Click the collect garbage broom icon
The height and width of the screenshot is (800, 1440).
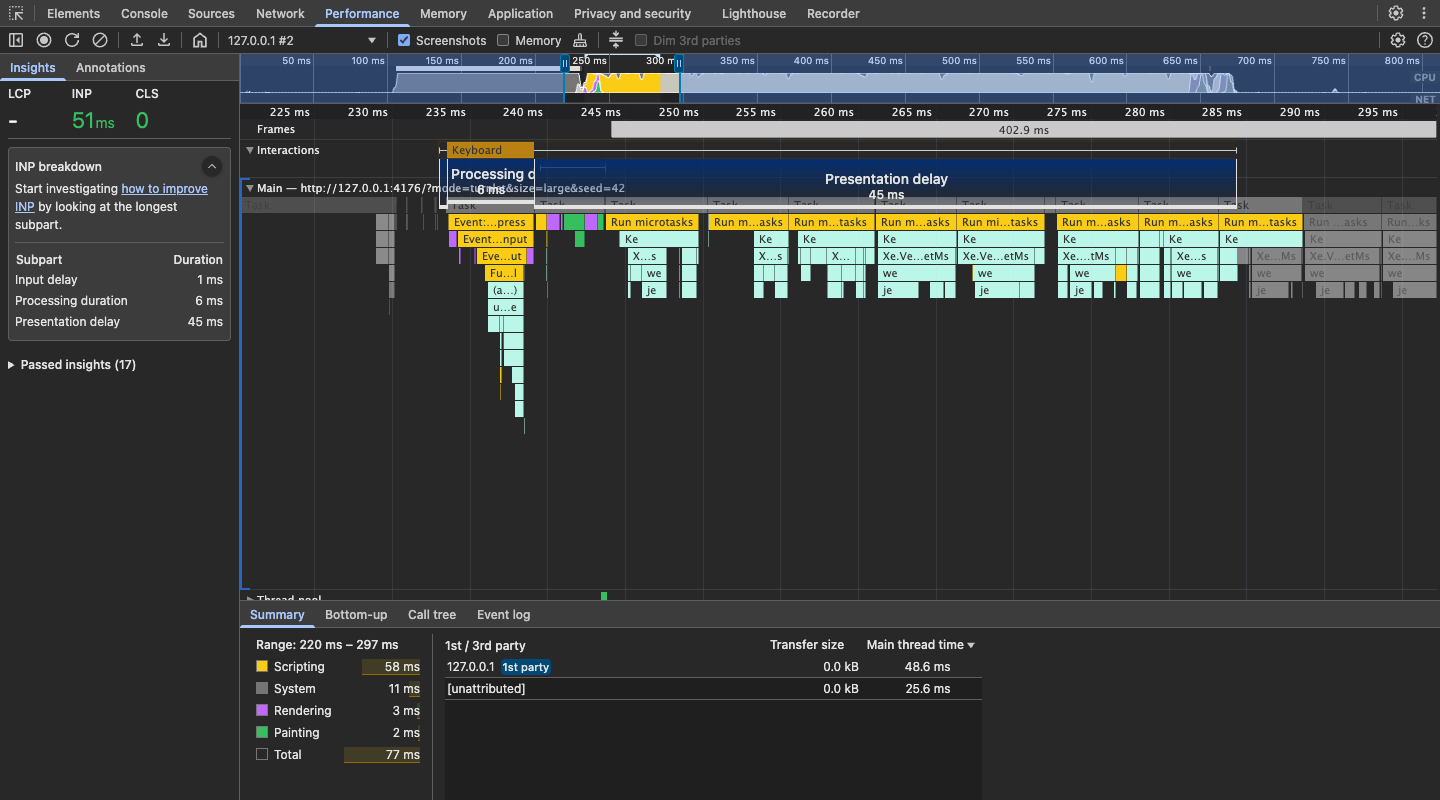click(579, 40)
